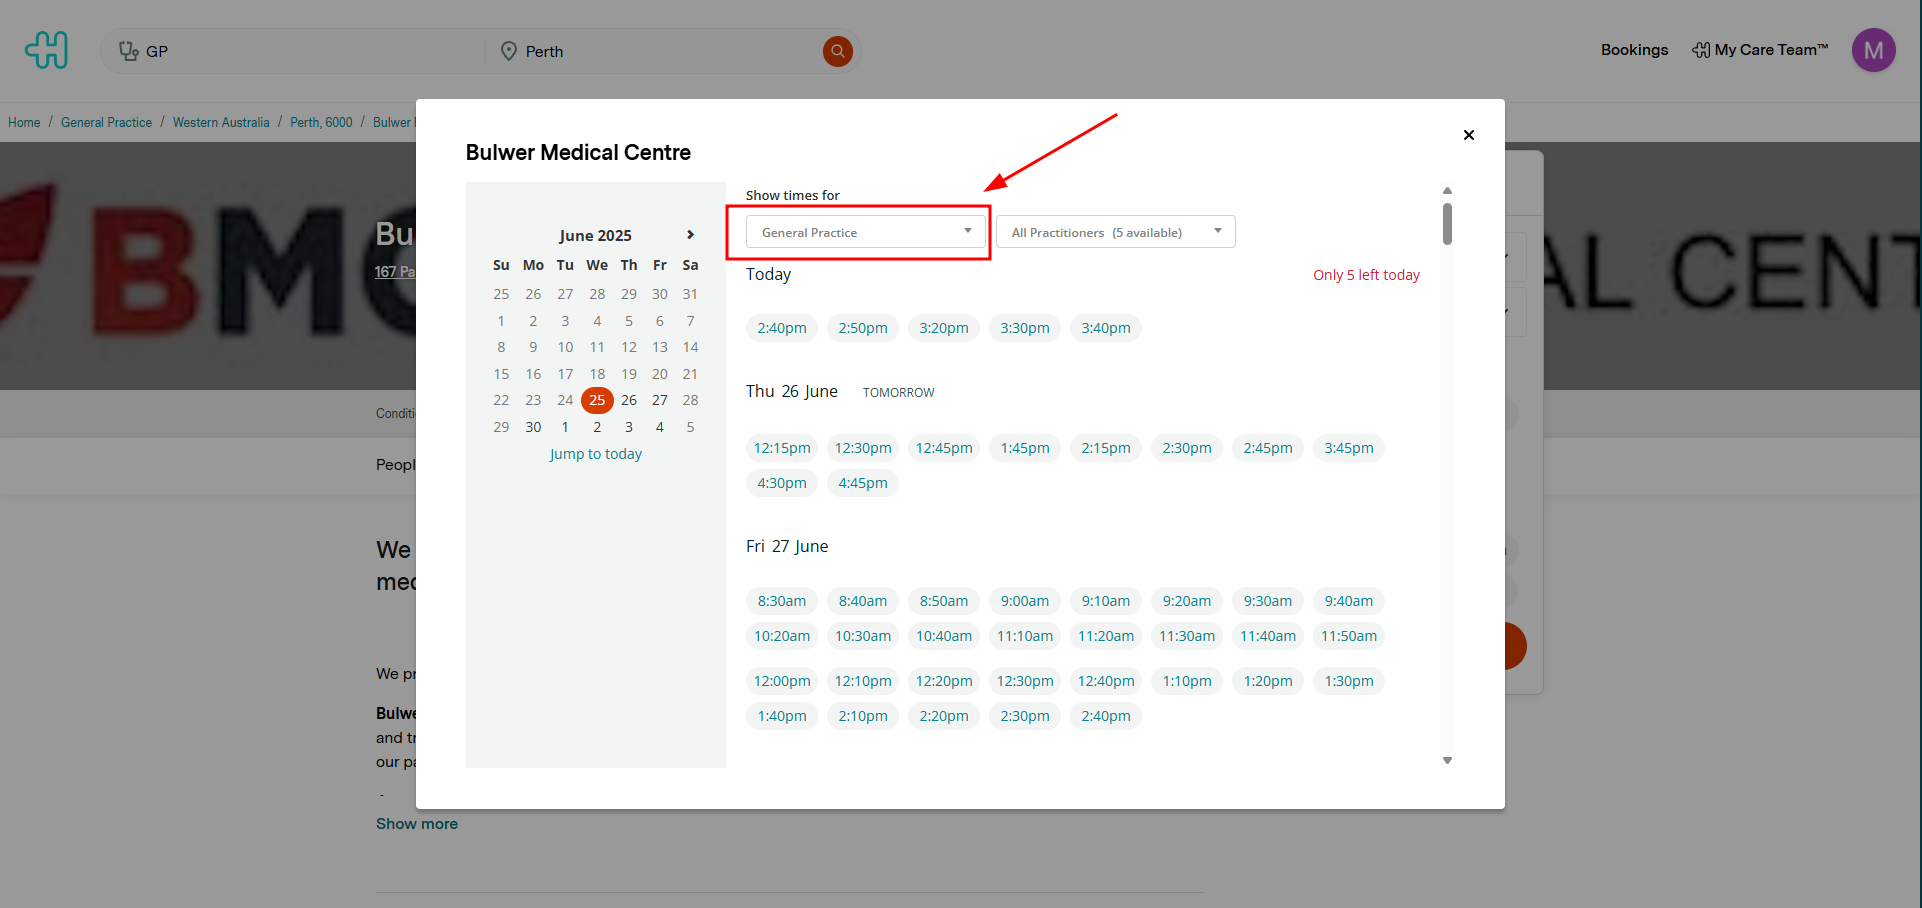Click the Western Australia breadcrumb link

click(221, 122)
